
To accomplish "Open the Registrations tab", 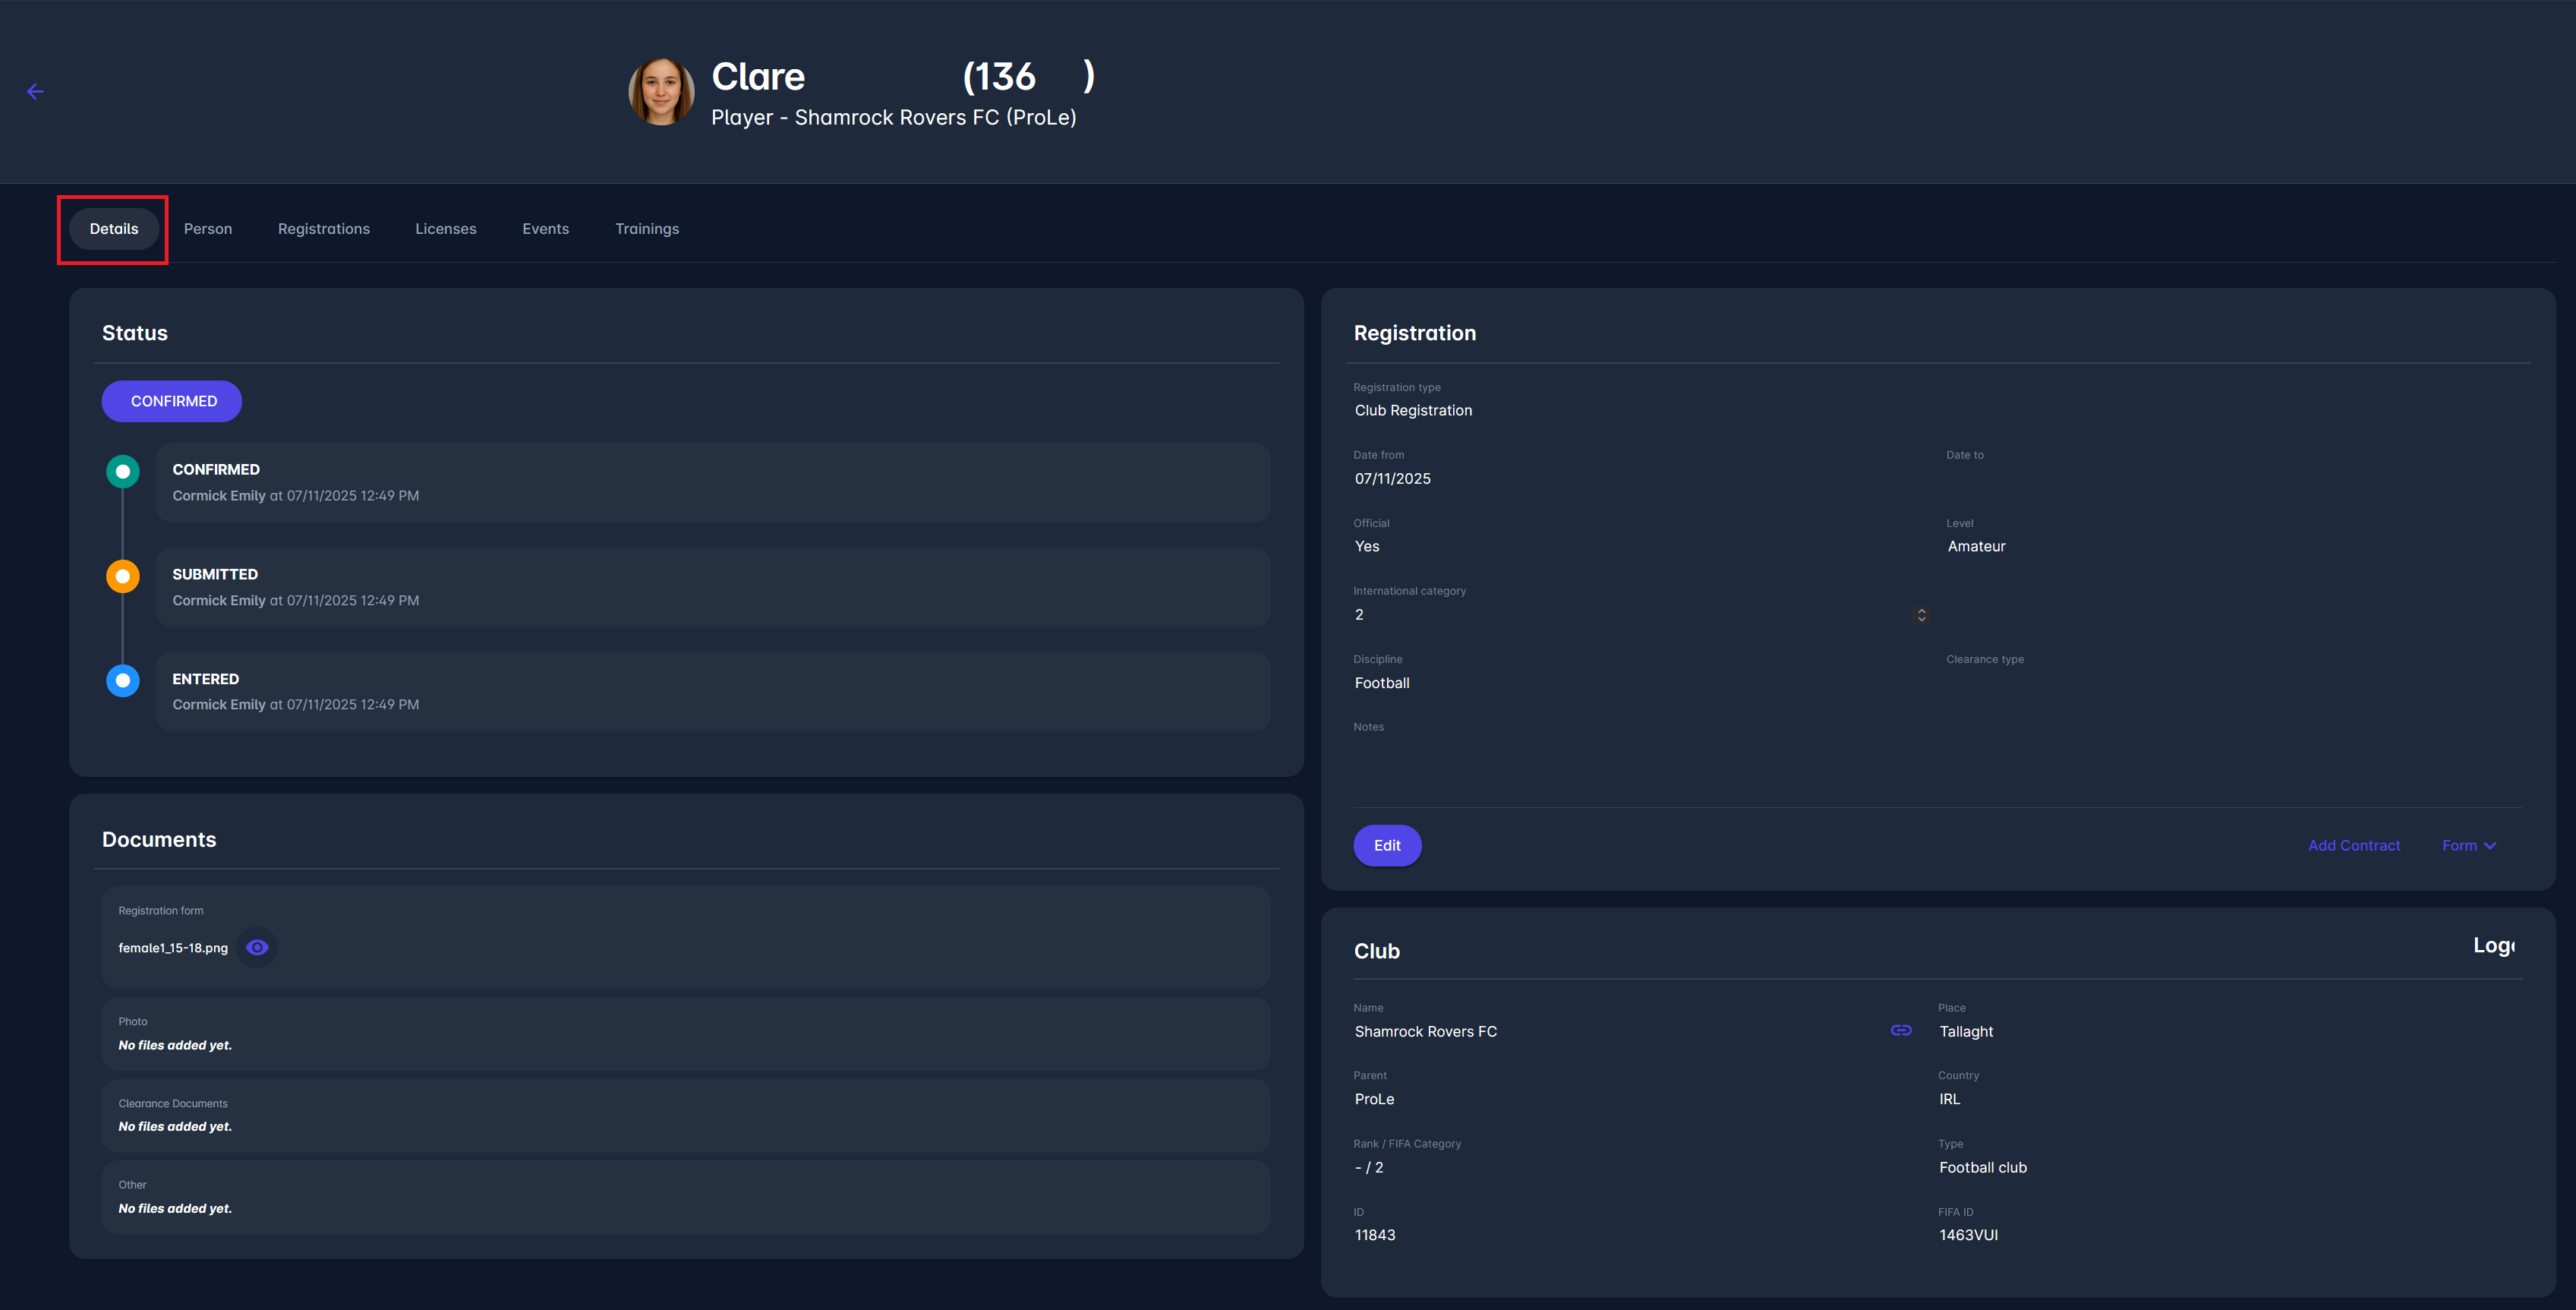I will pyautogui.click(x=323, y=229).
